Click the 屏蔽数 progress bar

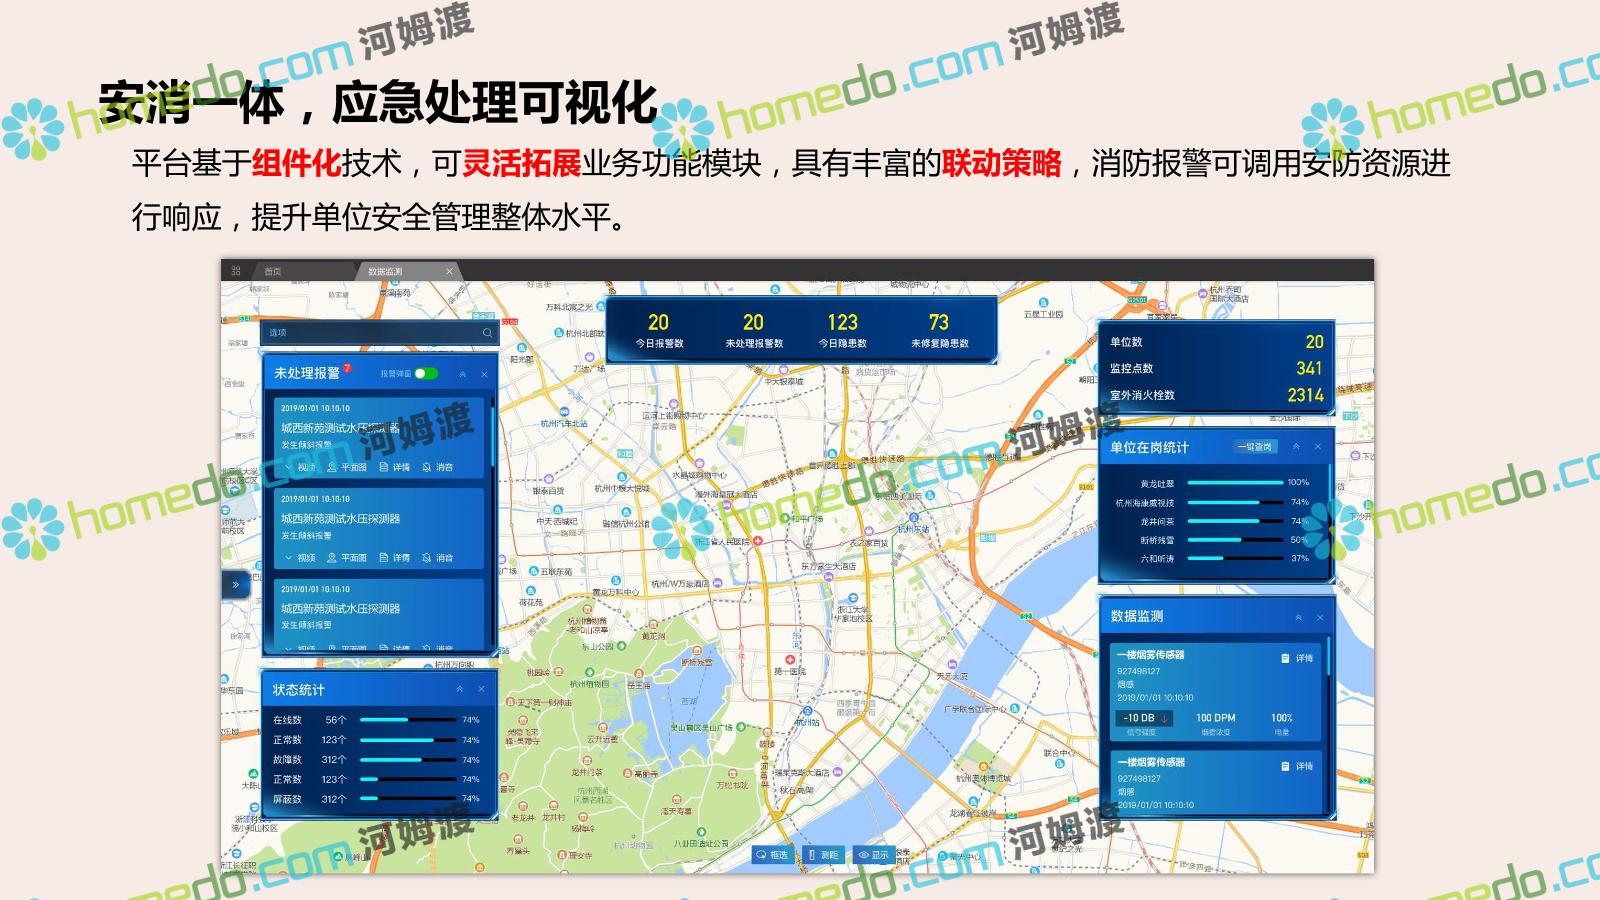pos(406,798)
